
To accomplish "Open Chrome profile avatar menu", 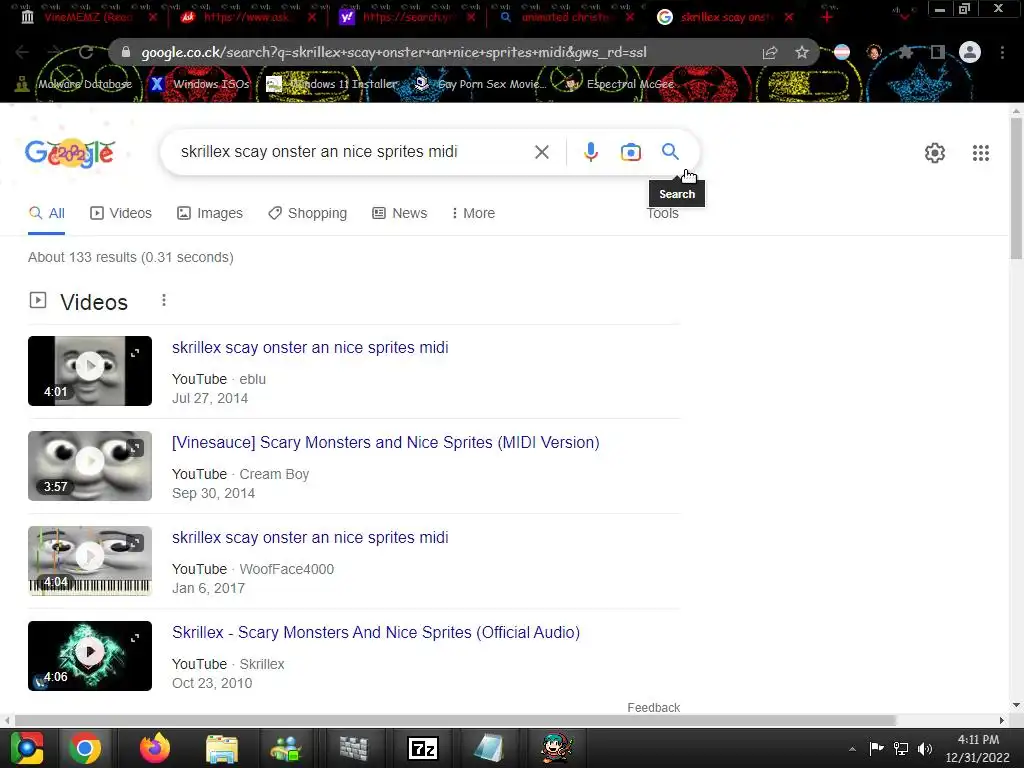I will (x=970, y=52).
